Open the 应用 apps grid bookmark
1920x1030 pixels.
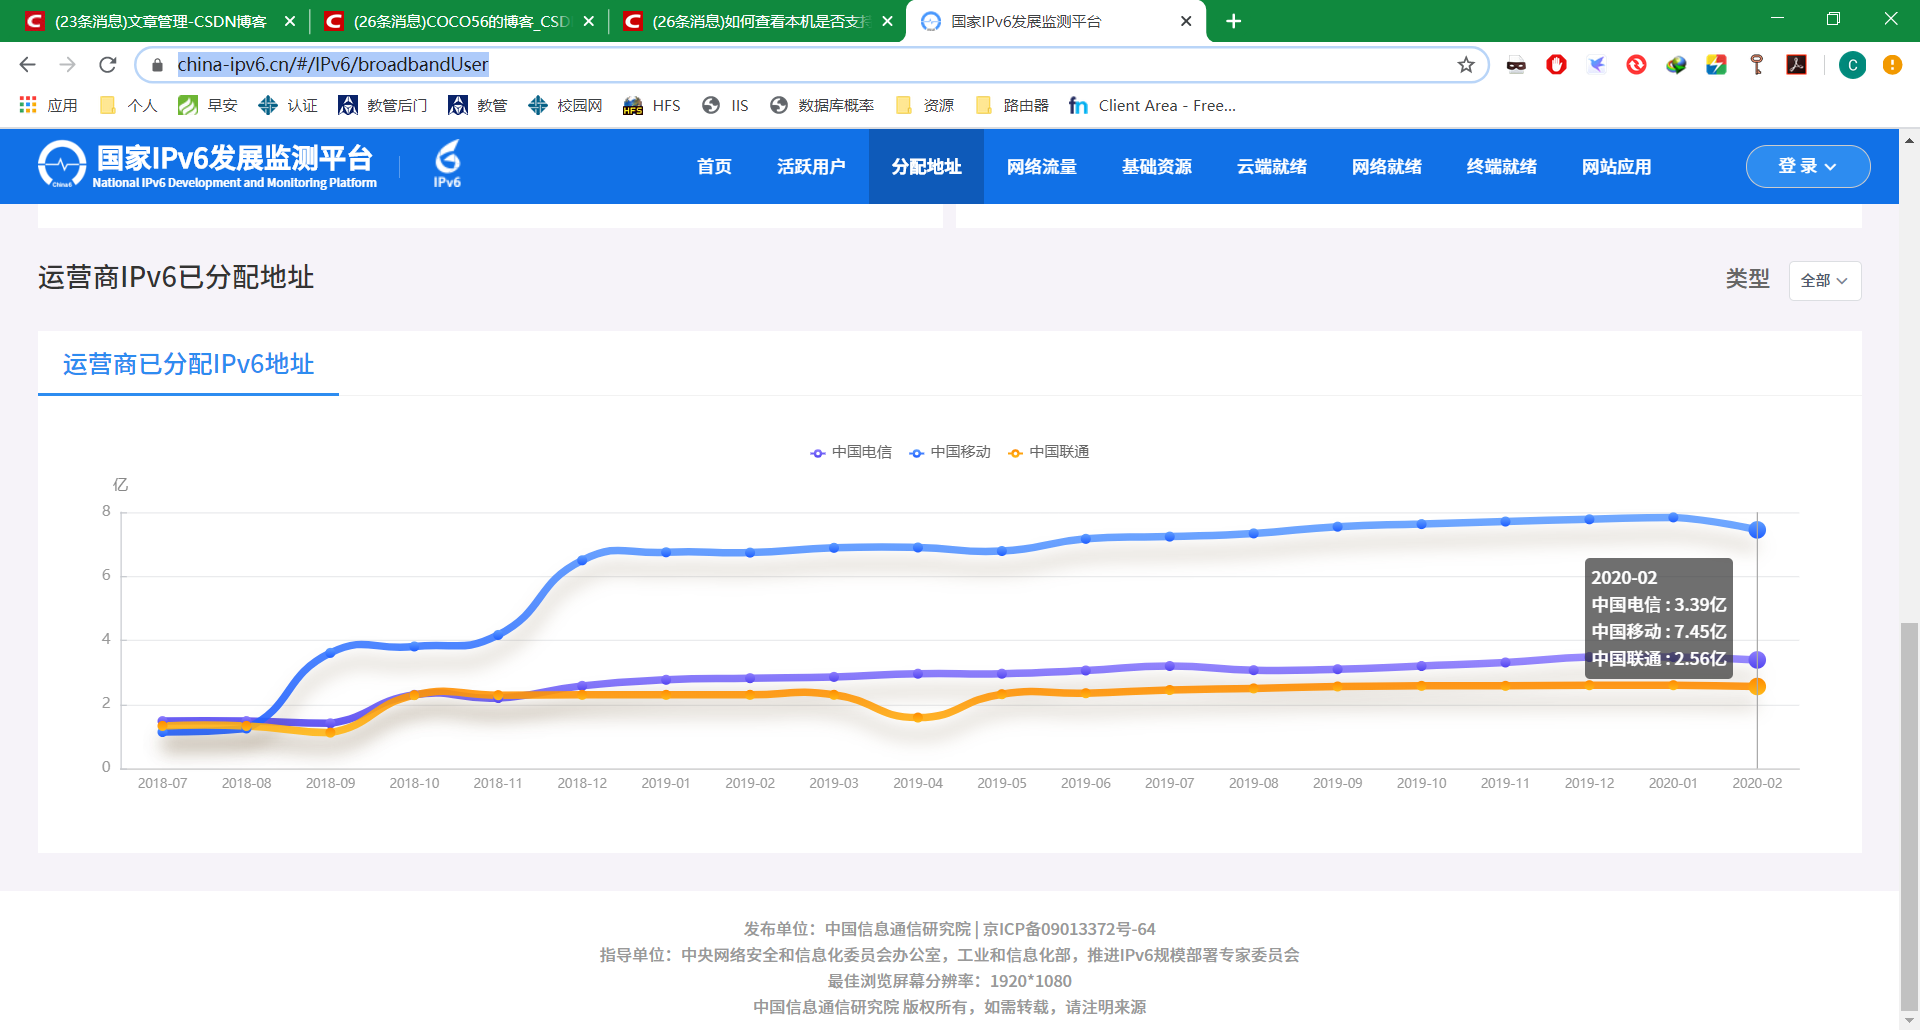48,105
